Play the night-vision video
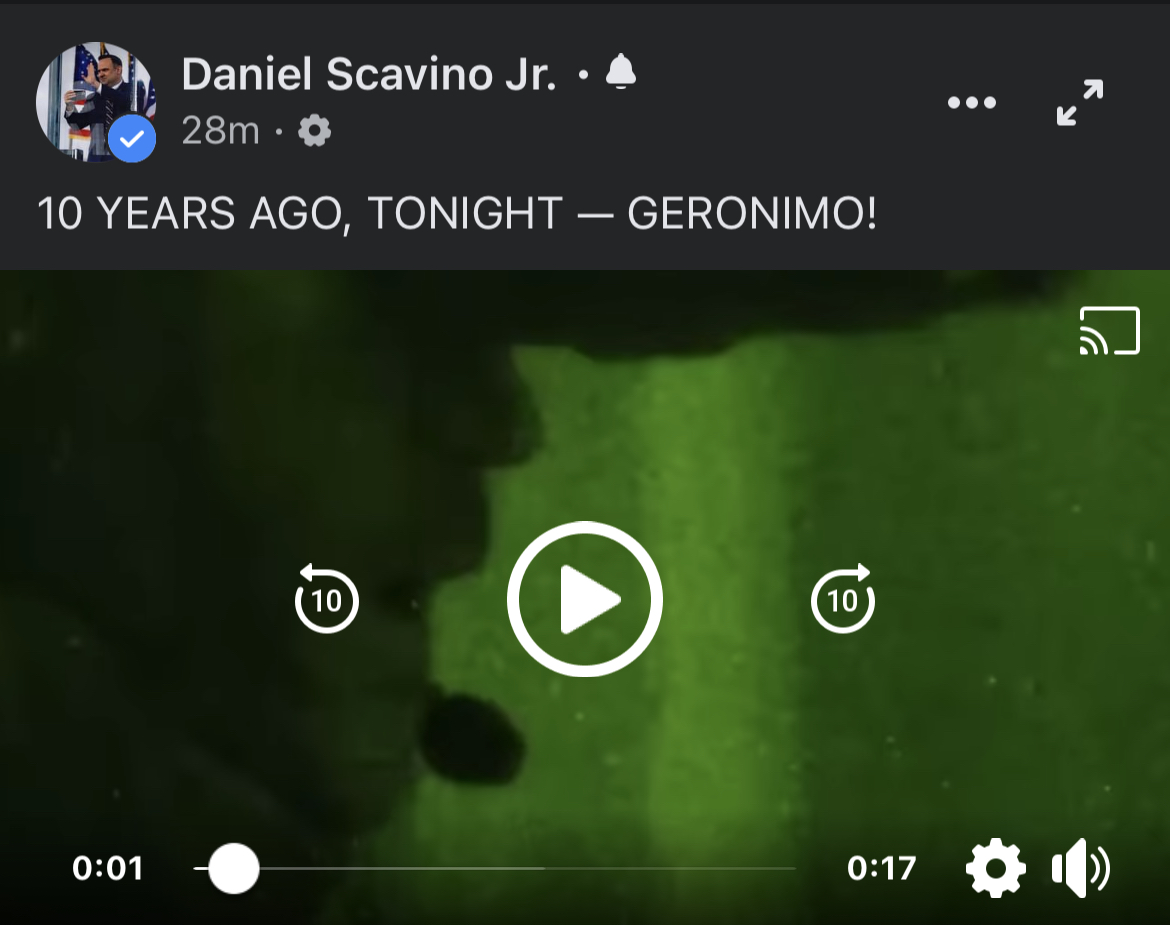Image resolution: width=1170 pixels, height=925 pixels. click(585, 599)
